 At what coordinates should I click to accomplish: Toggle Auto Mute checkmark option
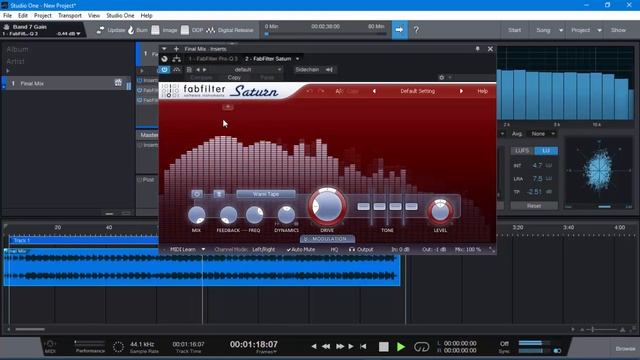301,249
